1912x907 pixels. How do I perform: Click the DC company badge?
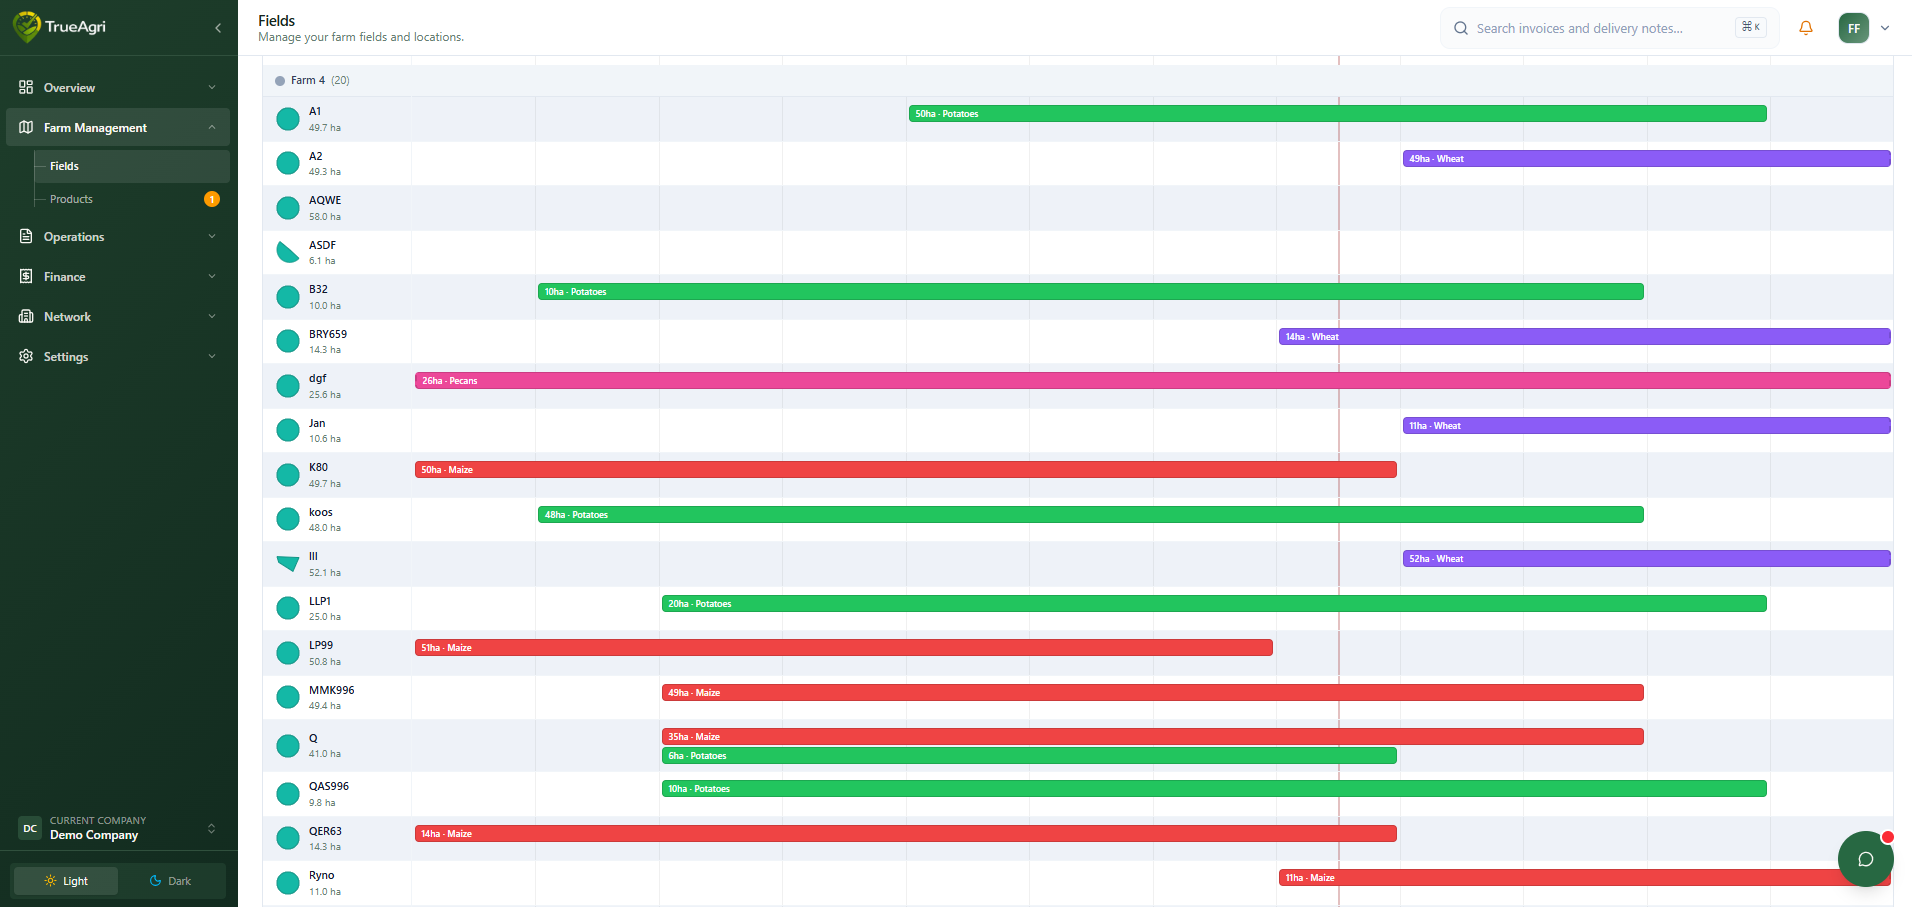(30, 828)
